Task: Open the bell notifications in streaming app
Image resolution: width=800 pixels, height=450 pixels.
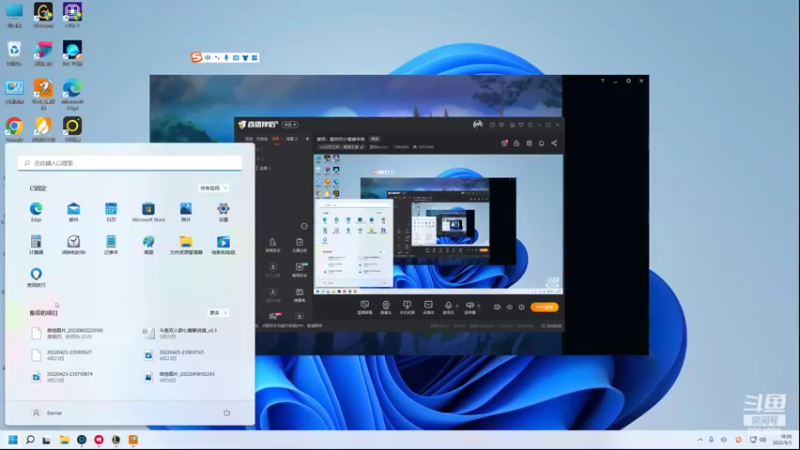Action: point(541,143)
